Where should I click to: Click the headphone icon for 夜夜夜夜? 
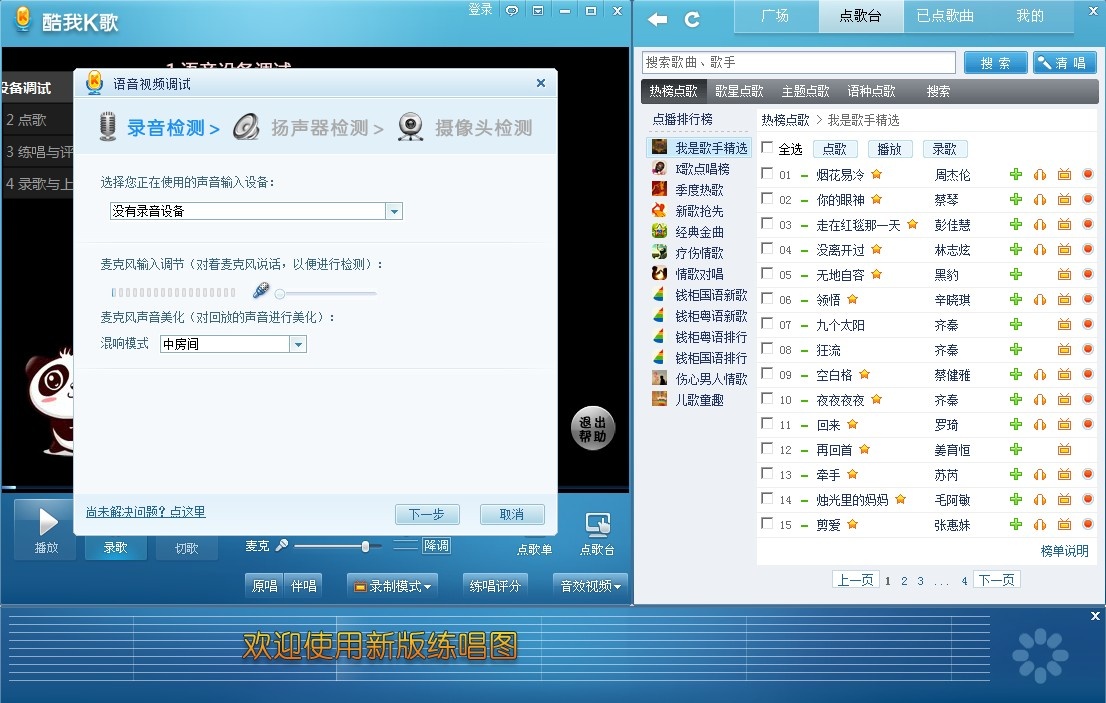point(1040,400)
